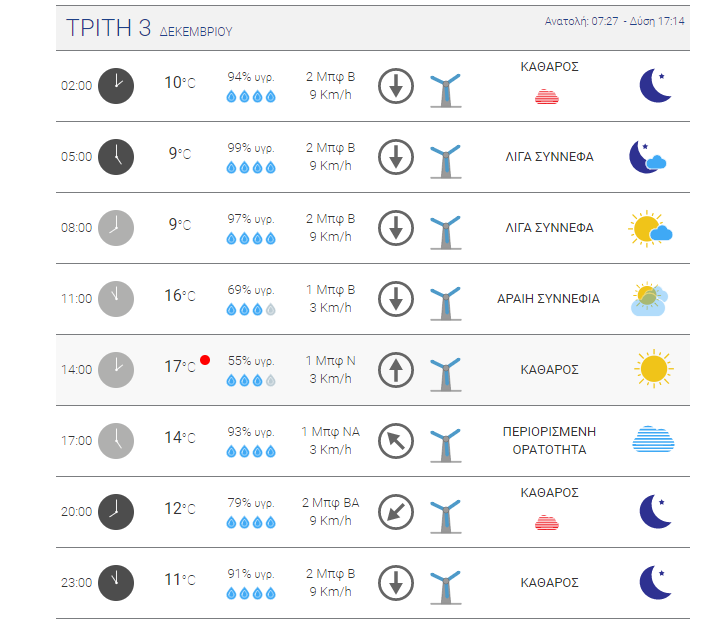Click the clear sun icon at 14:00

[x=654, y=369]
